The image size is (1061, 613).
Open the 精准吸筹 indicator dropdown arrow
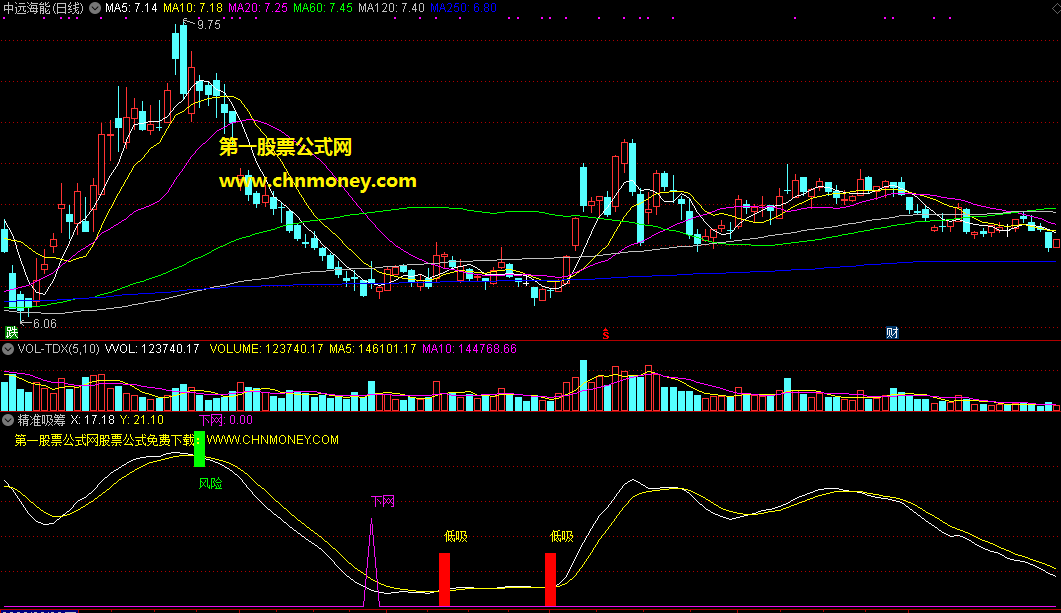click(x=8, y=420)
